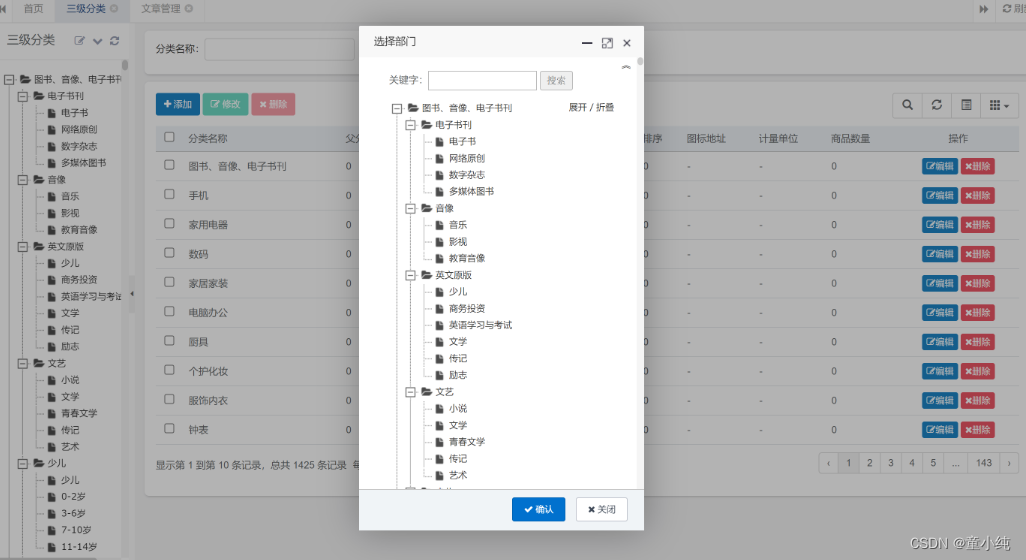The height and width of the screenshot is (560, 1026).
Task: Go to page 2 in pagination
Action: click(x=870, y=463)
